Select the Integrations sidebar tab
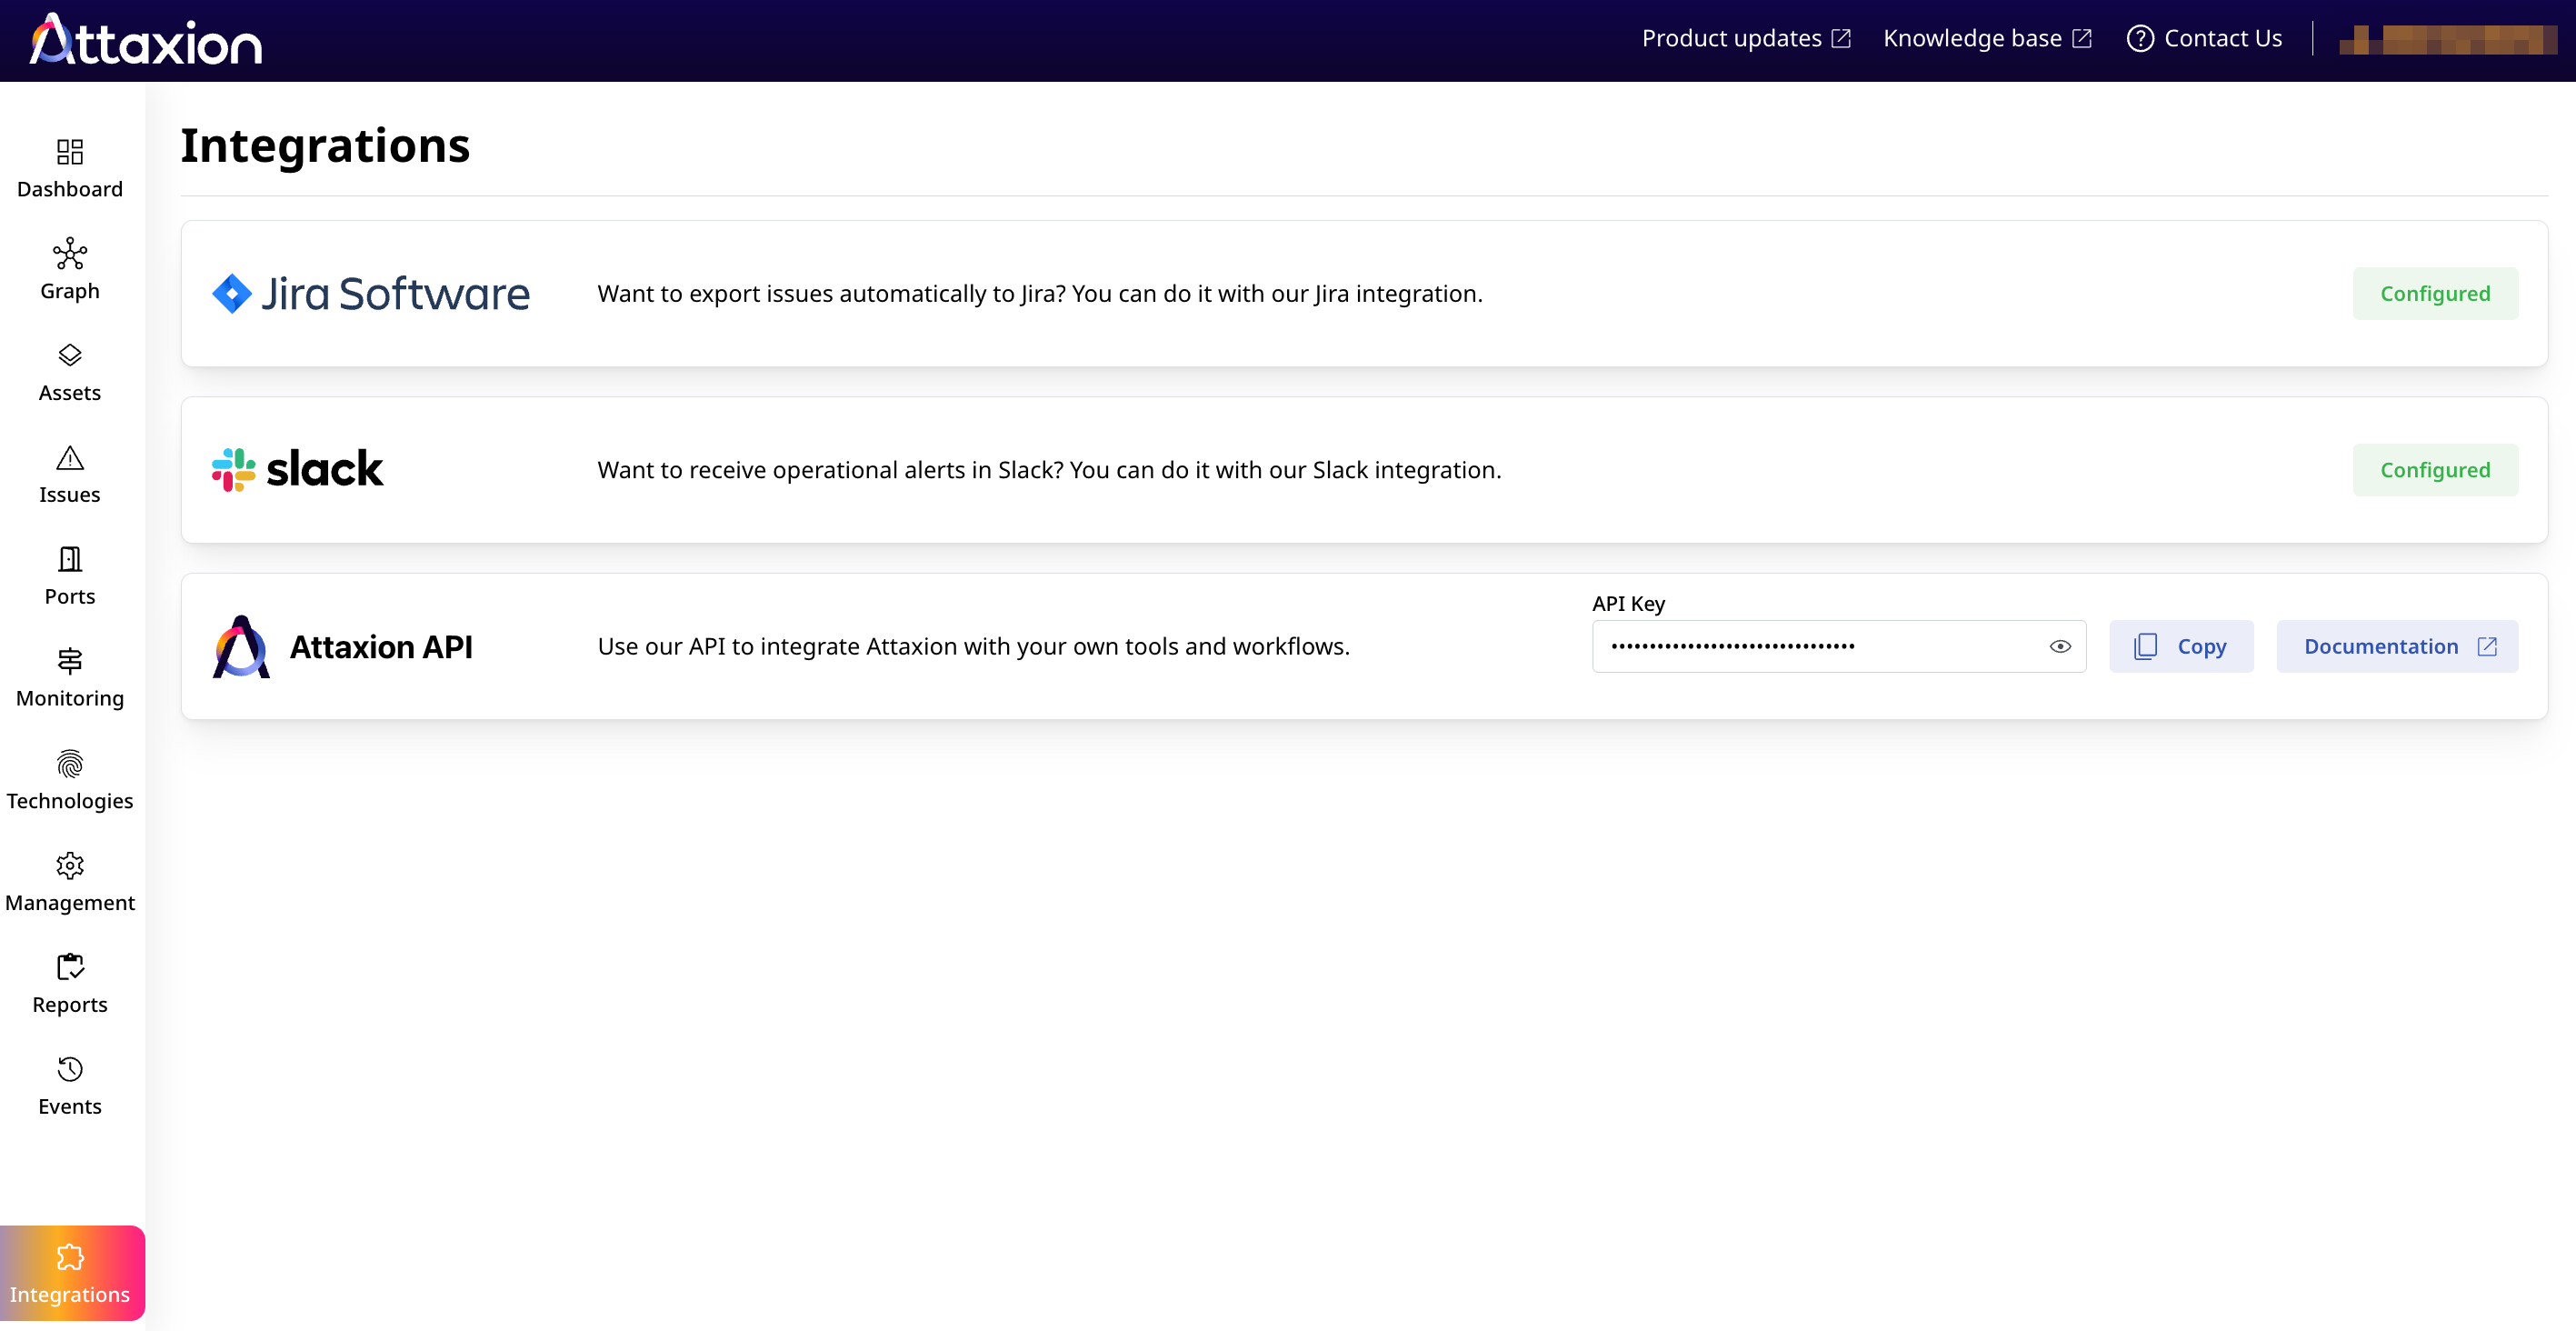The height and width of the screenshot is (1331, 2576). (70, 1273)
